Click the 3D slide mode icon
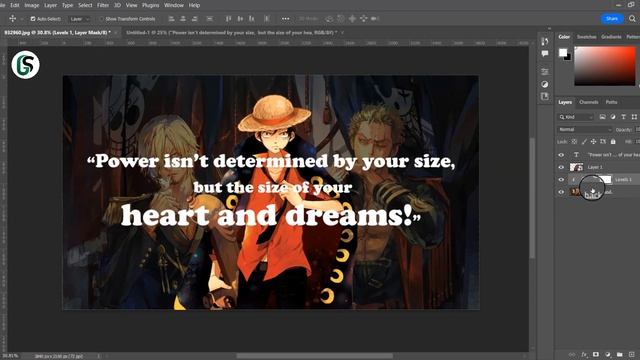The image size is (640, 360). coord(363,19)
